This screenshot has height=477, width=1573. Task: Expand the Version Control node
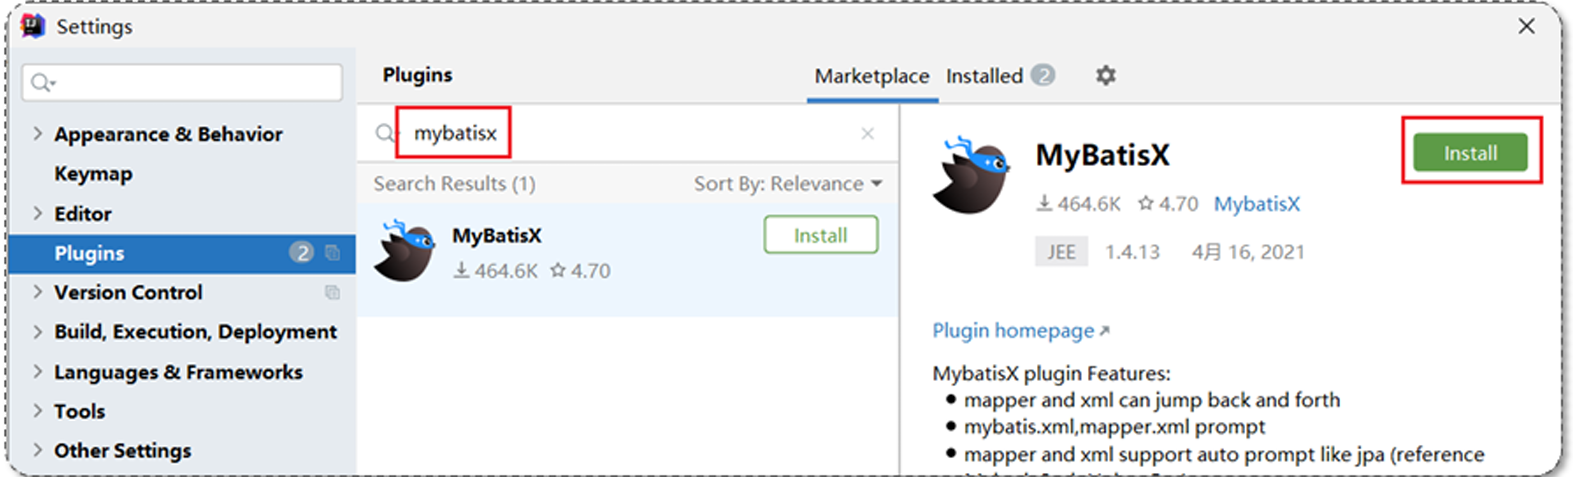(x=37, y=292)
